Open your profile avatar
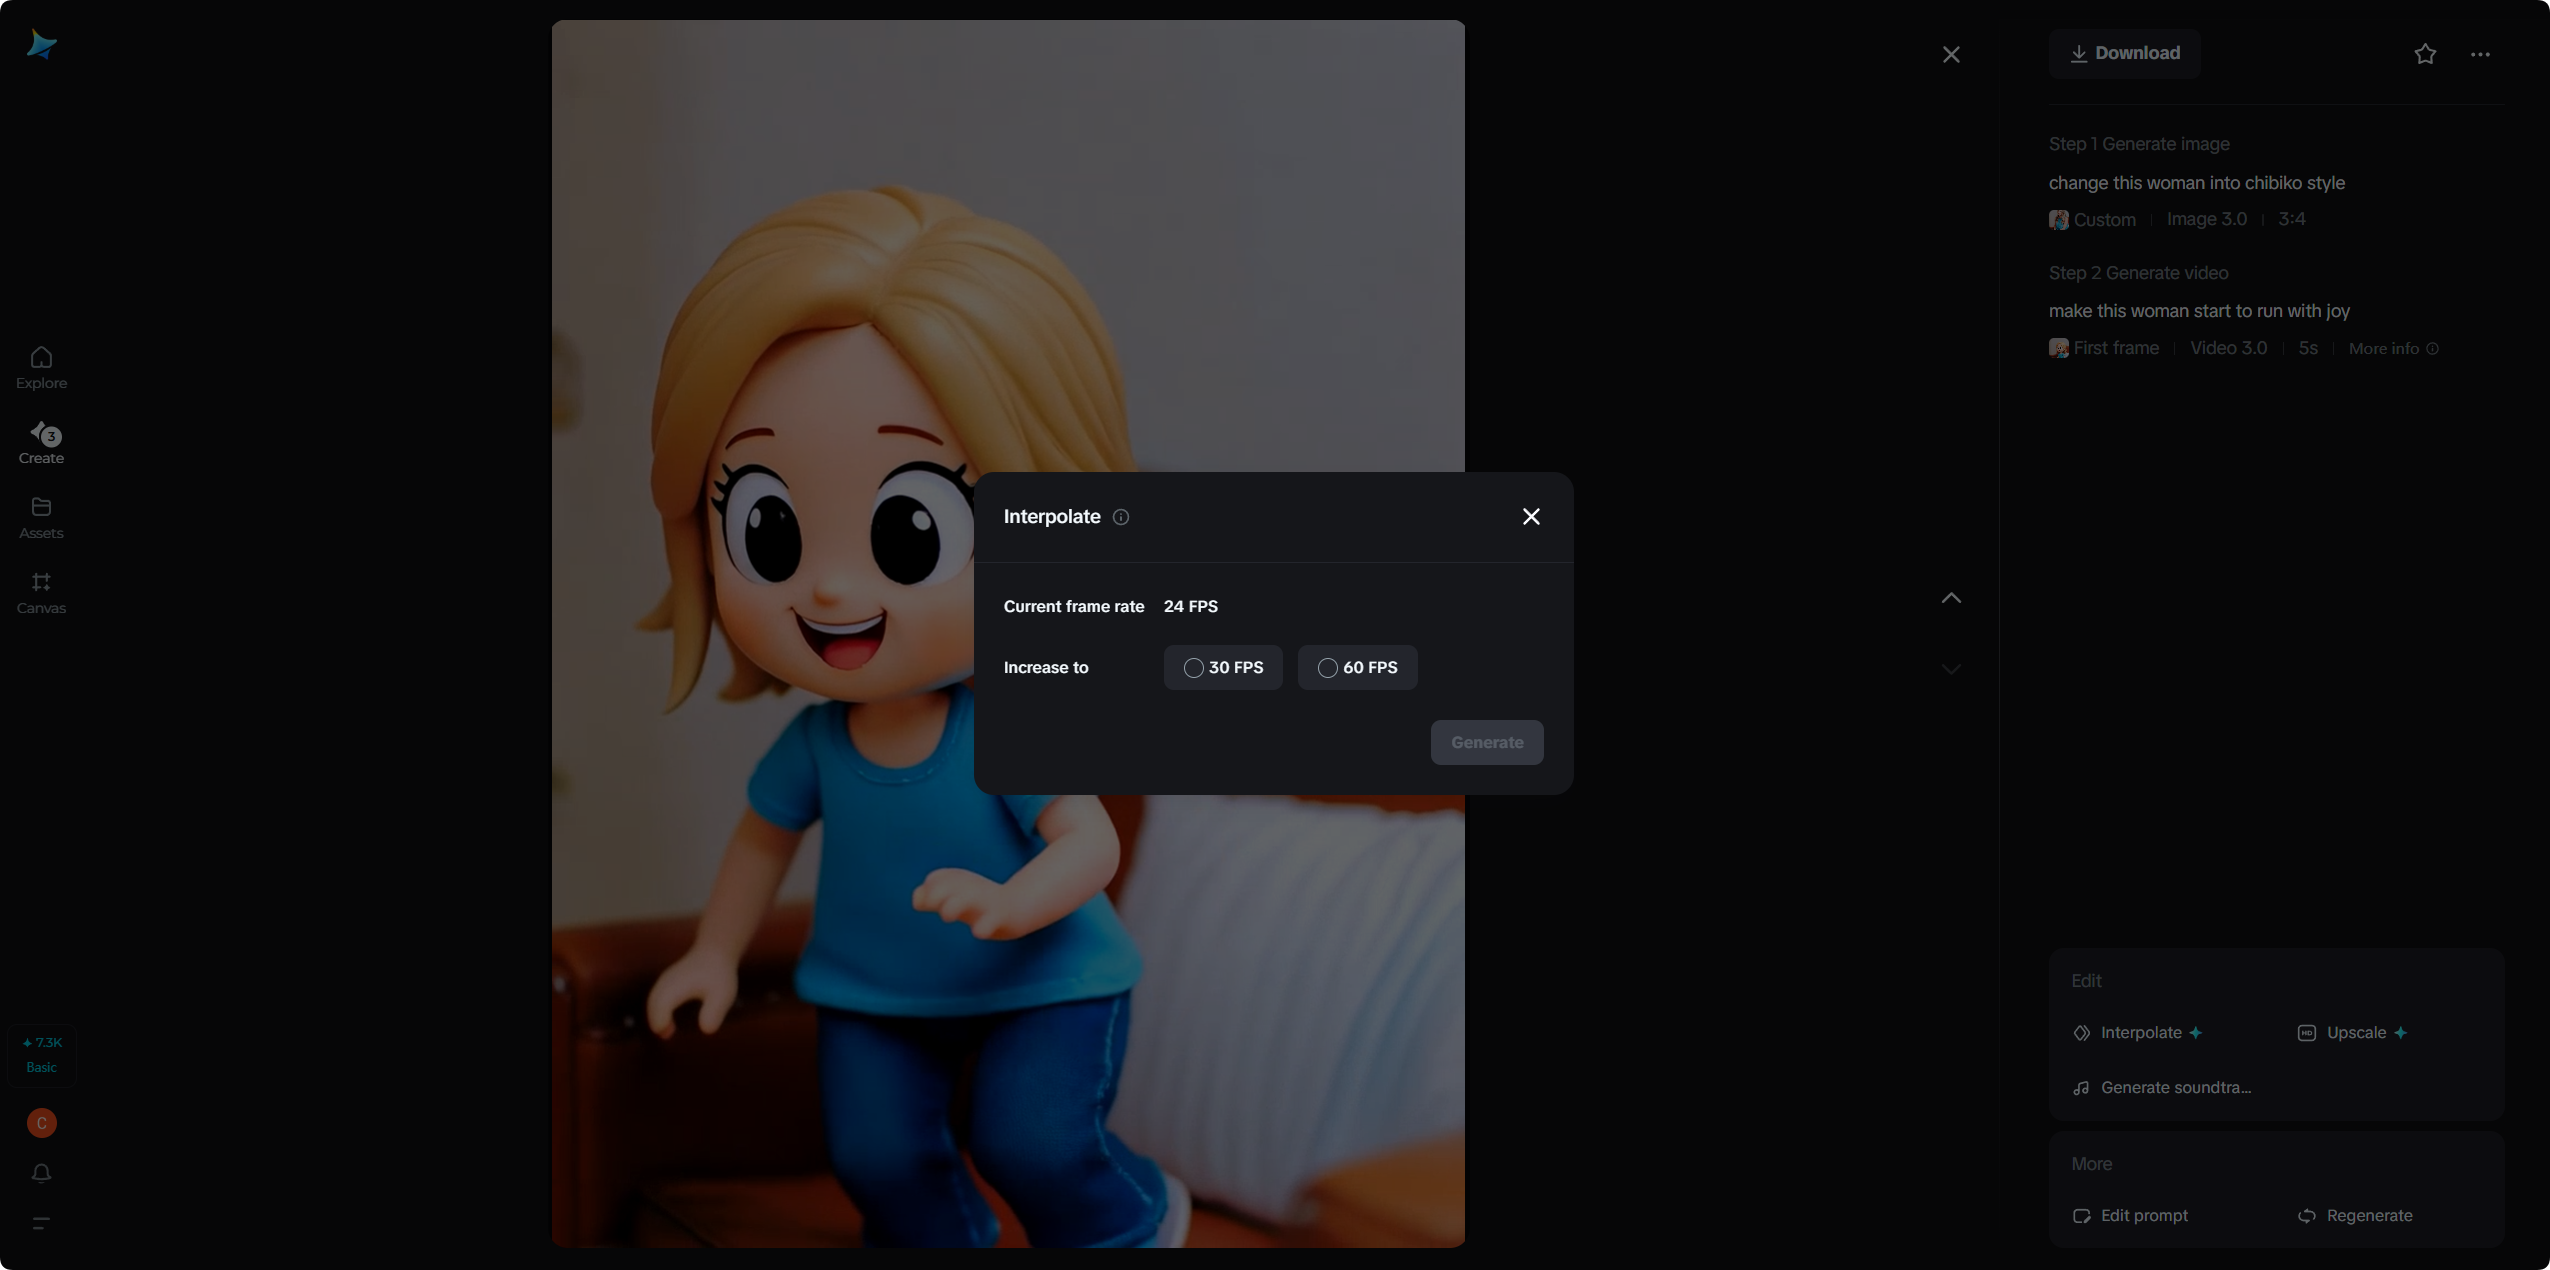 click(40, 1123)
